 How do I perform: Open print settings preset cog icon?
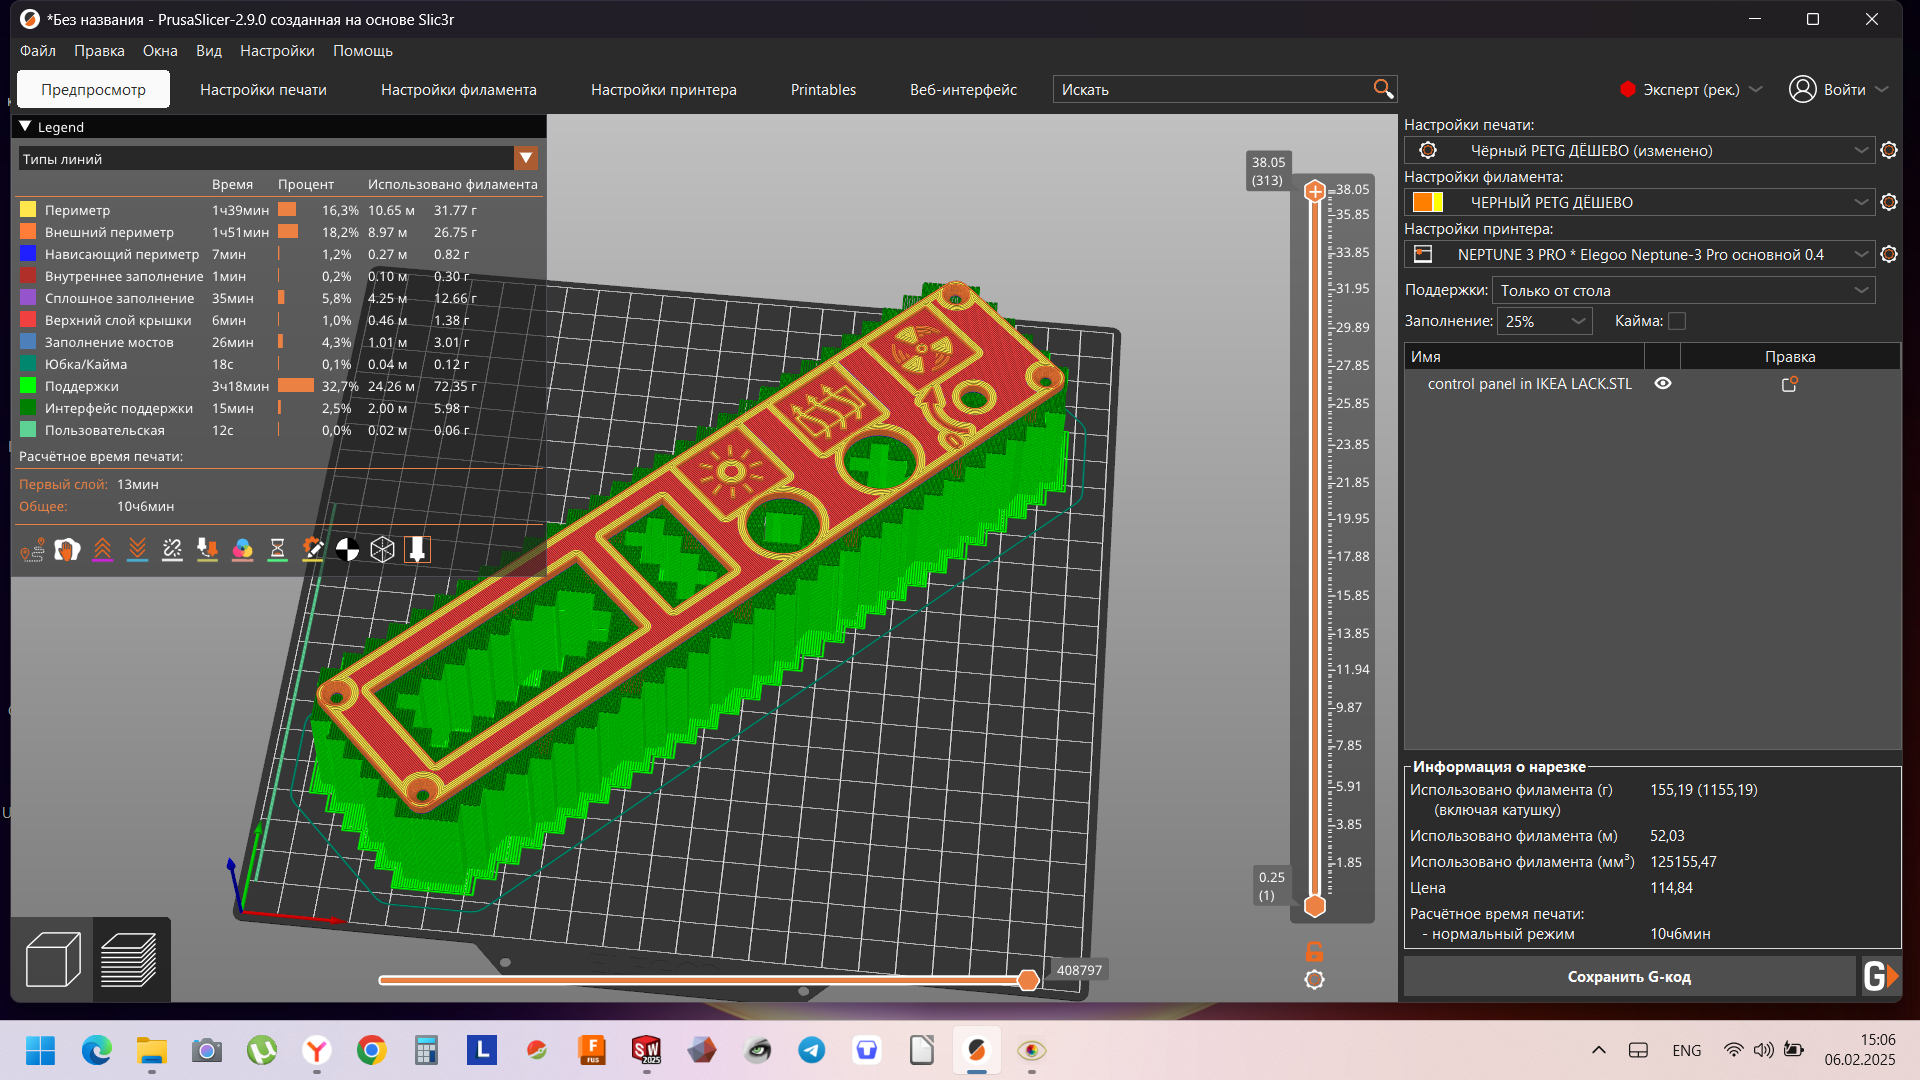[x=1888, y=150]
